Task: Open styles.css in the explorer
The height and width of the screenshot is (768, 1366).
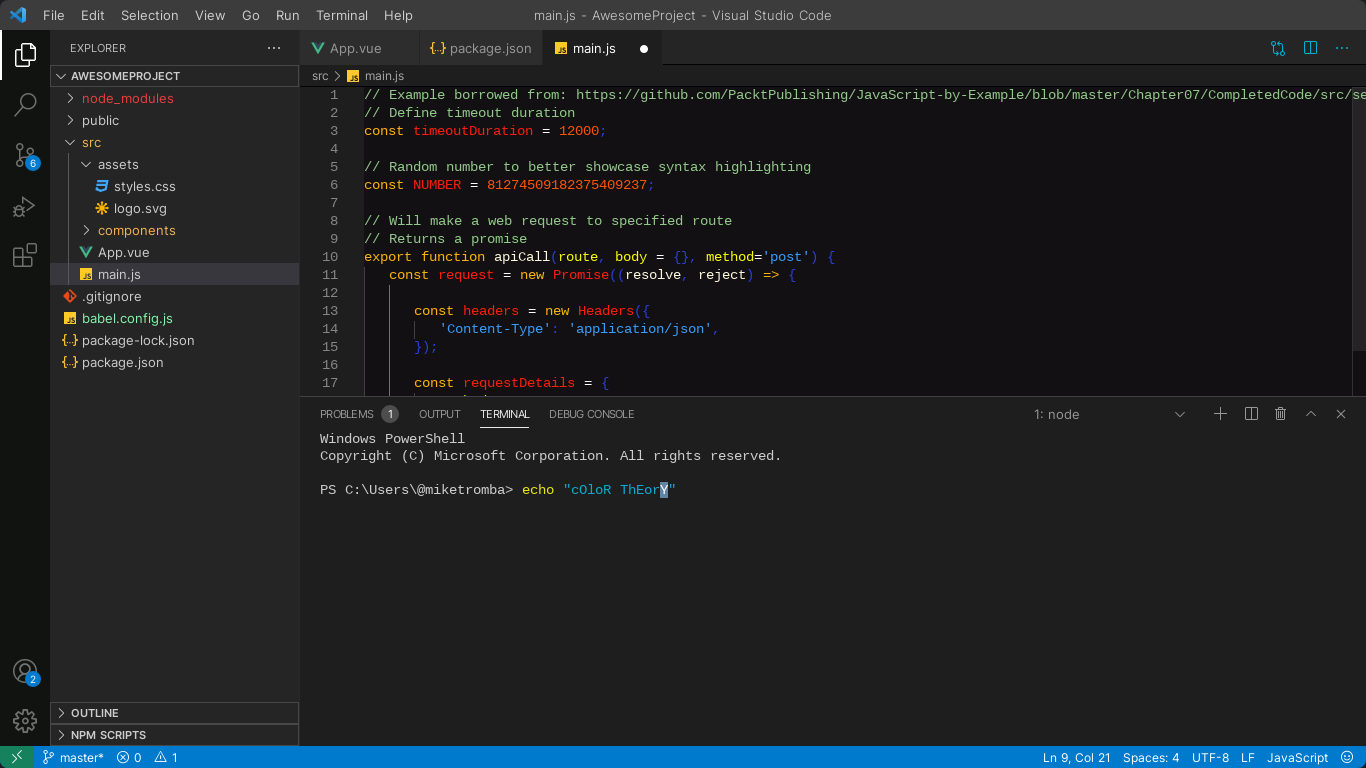Action: [x=174, y=186]
